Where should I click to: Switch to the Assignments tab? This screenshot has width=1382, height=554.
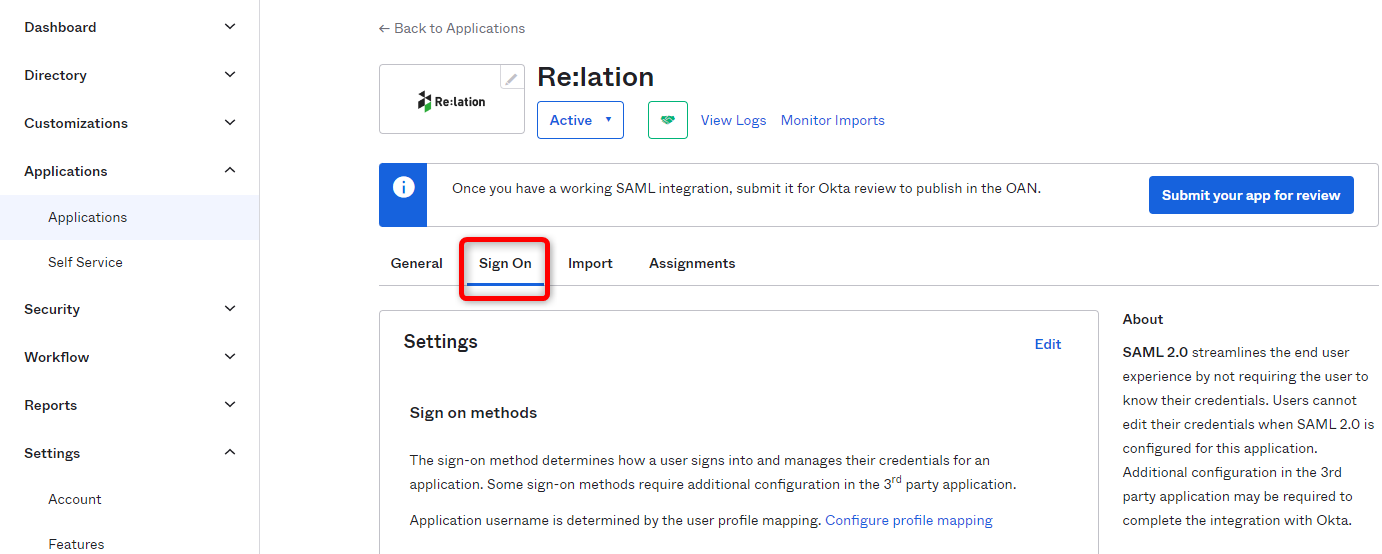(x=692, y=263)
